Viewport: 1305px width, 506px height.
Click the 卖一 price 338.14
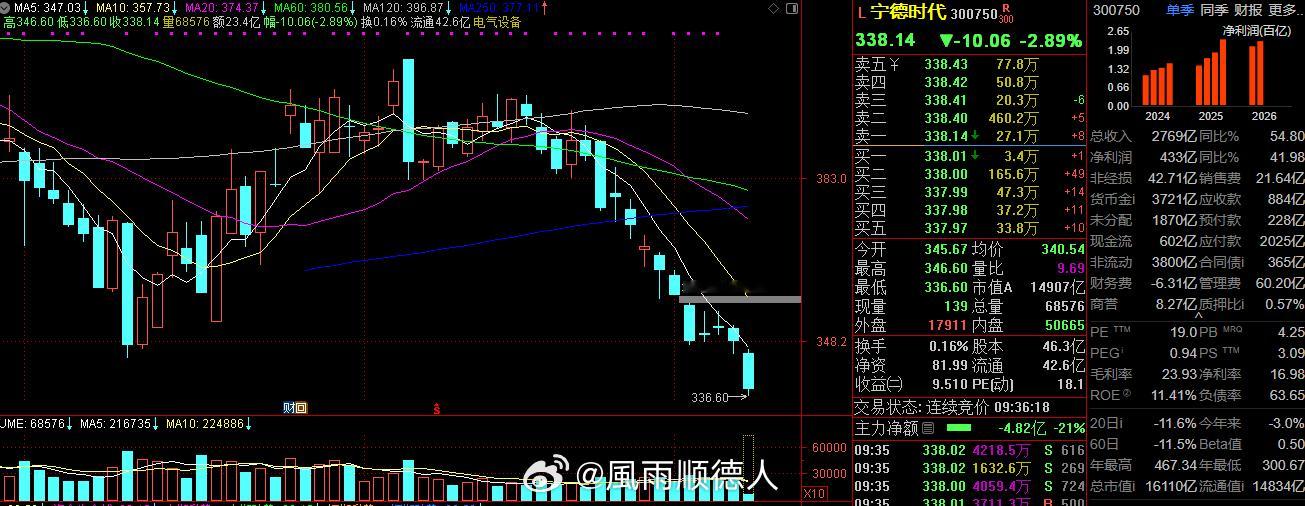click(945, 136)
